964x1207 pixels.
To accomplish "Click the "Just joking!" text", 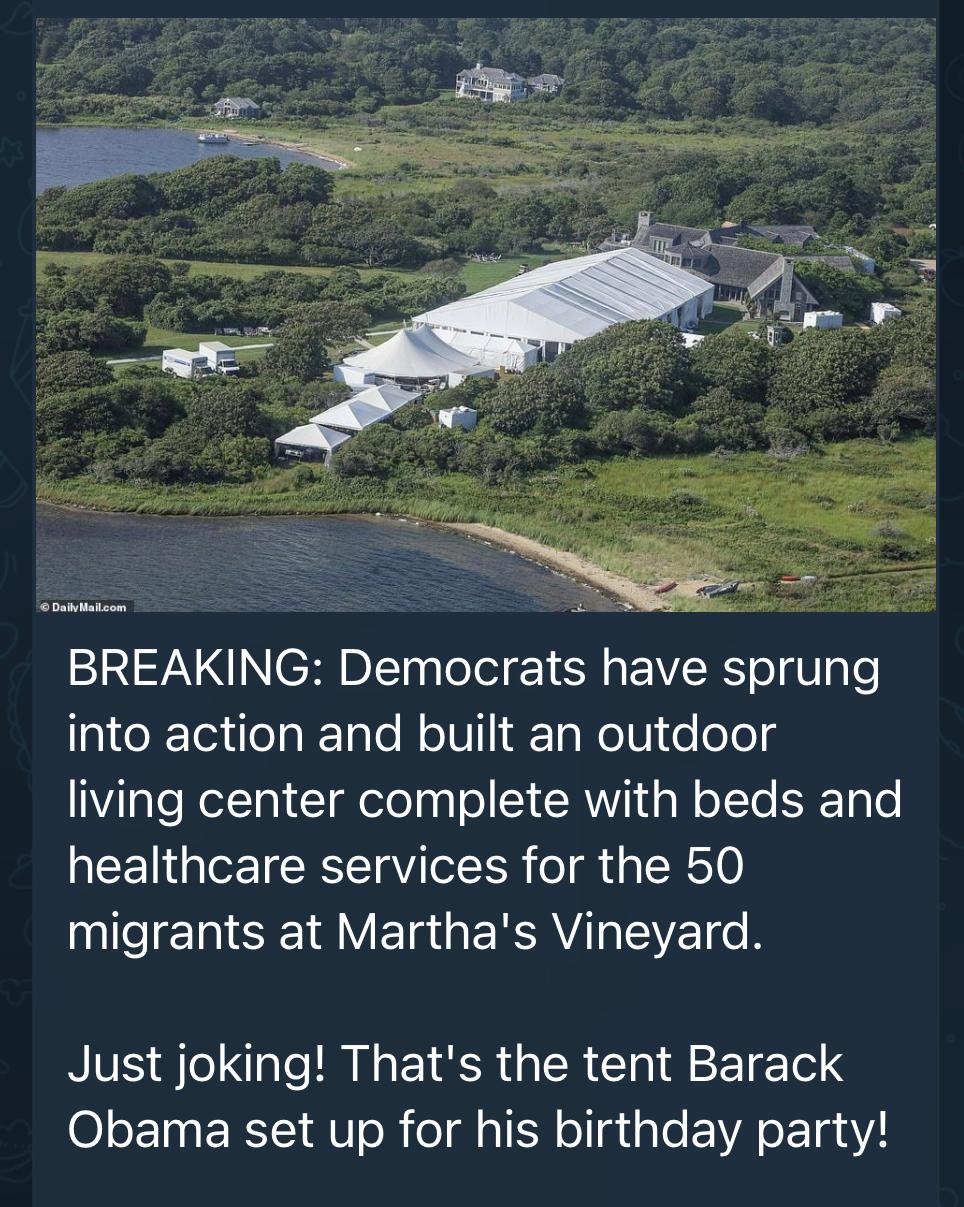I will point(196,1064).
